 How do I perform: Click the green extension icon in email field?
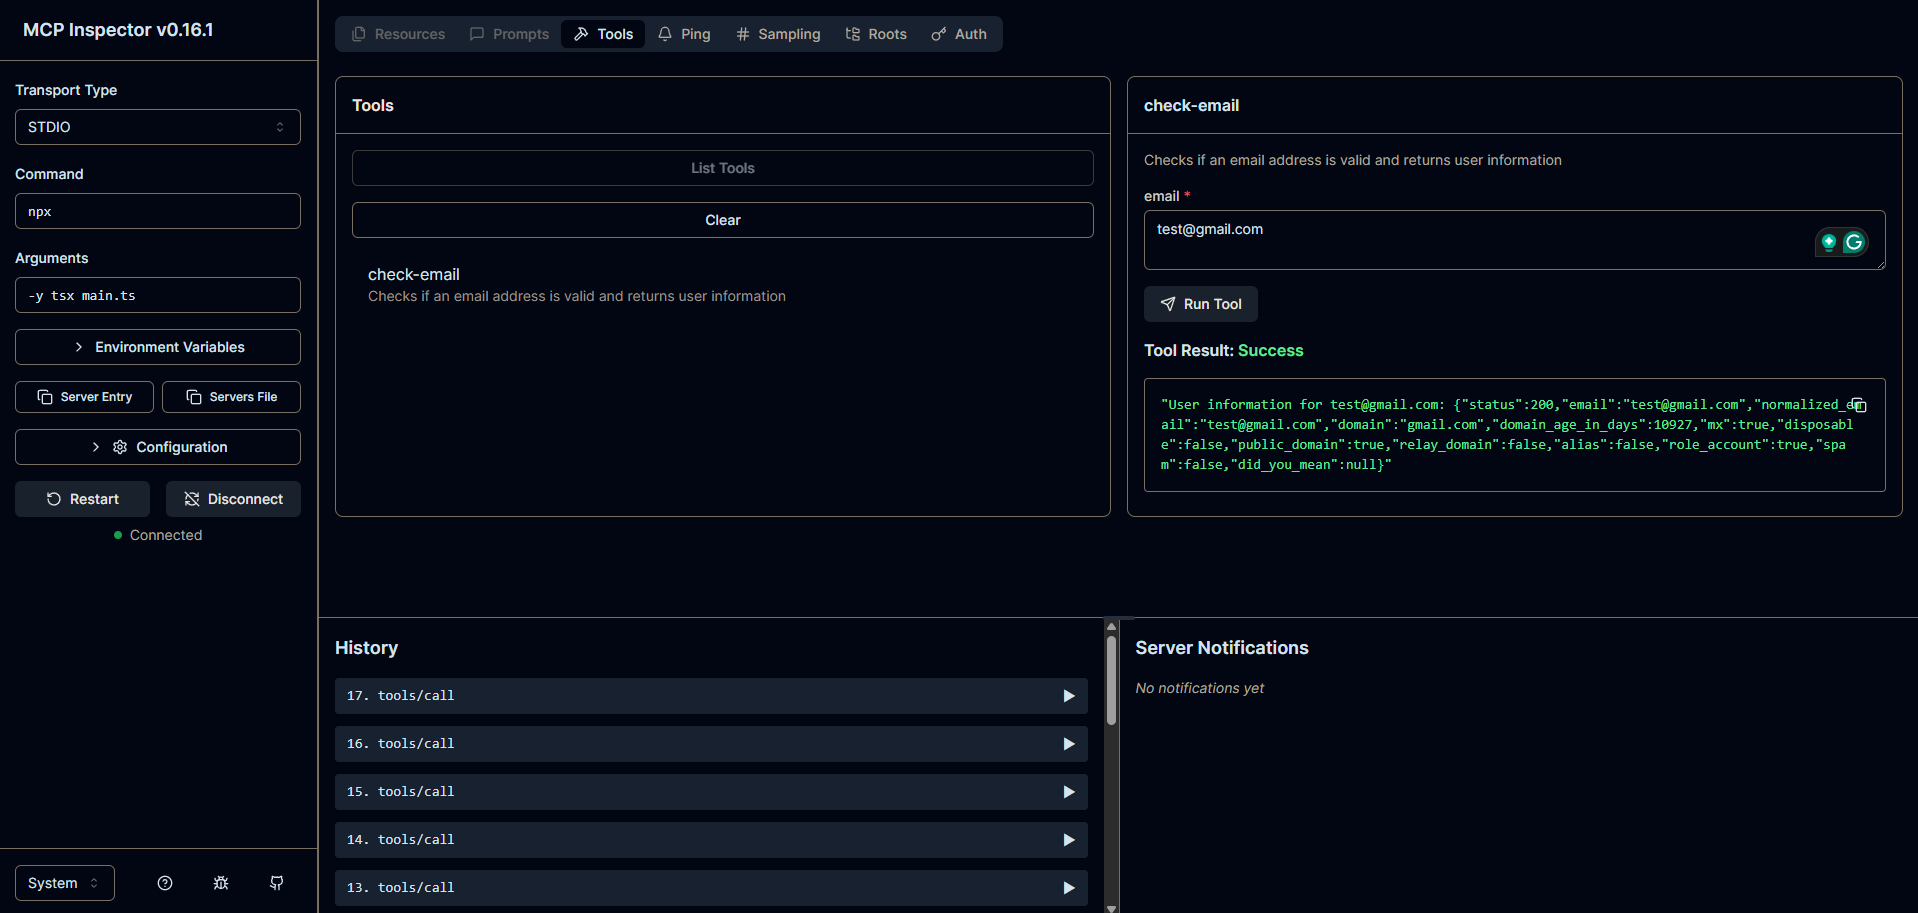click(1828, 242)
